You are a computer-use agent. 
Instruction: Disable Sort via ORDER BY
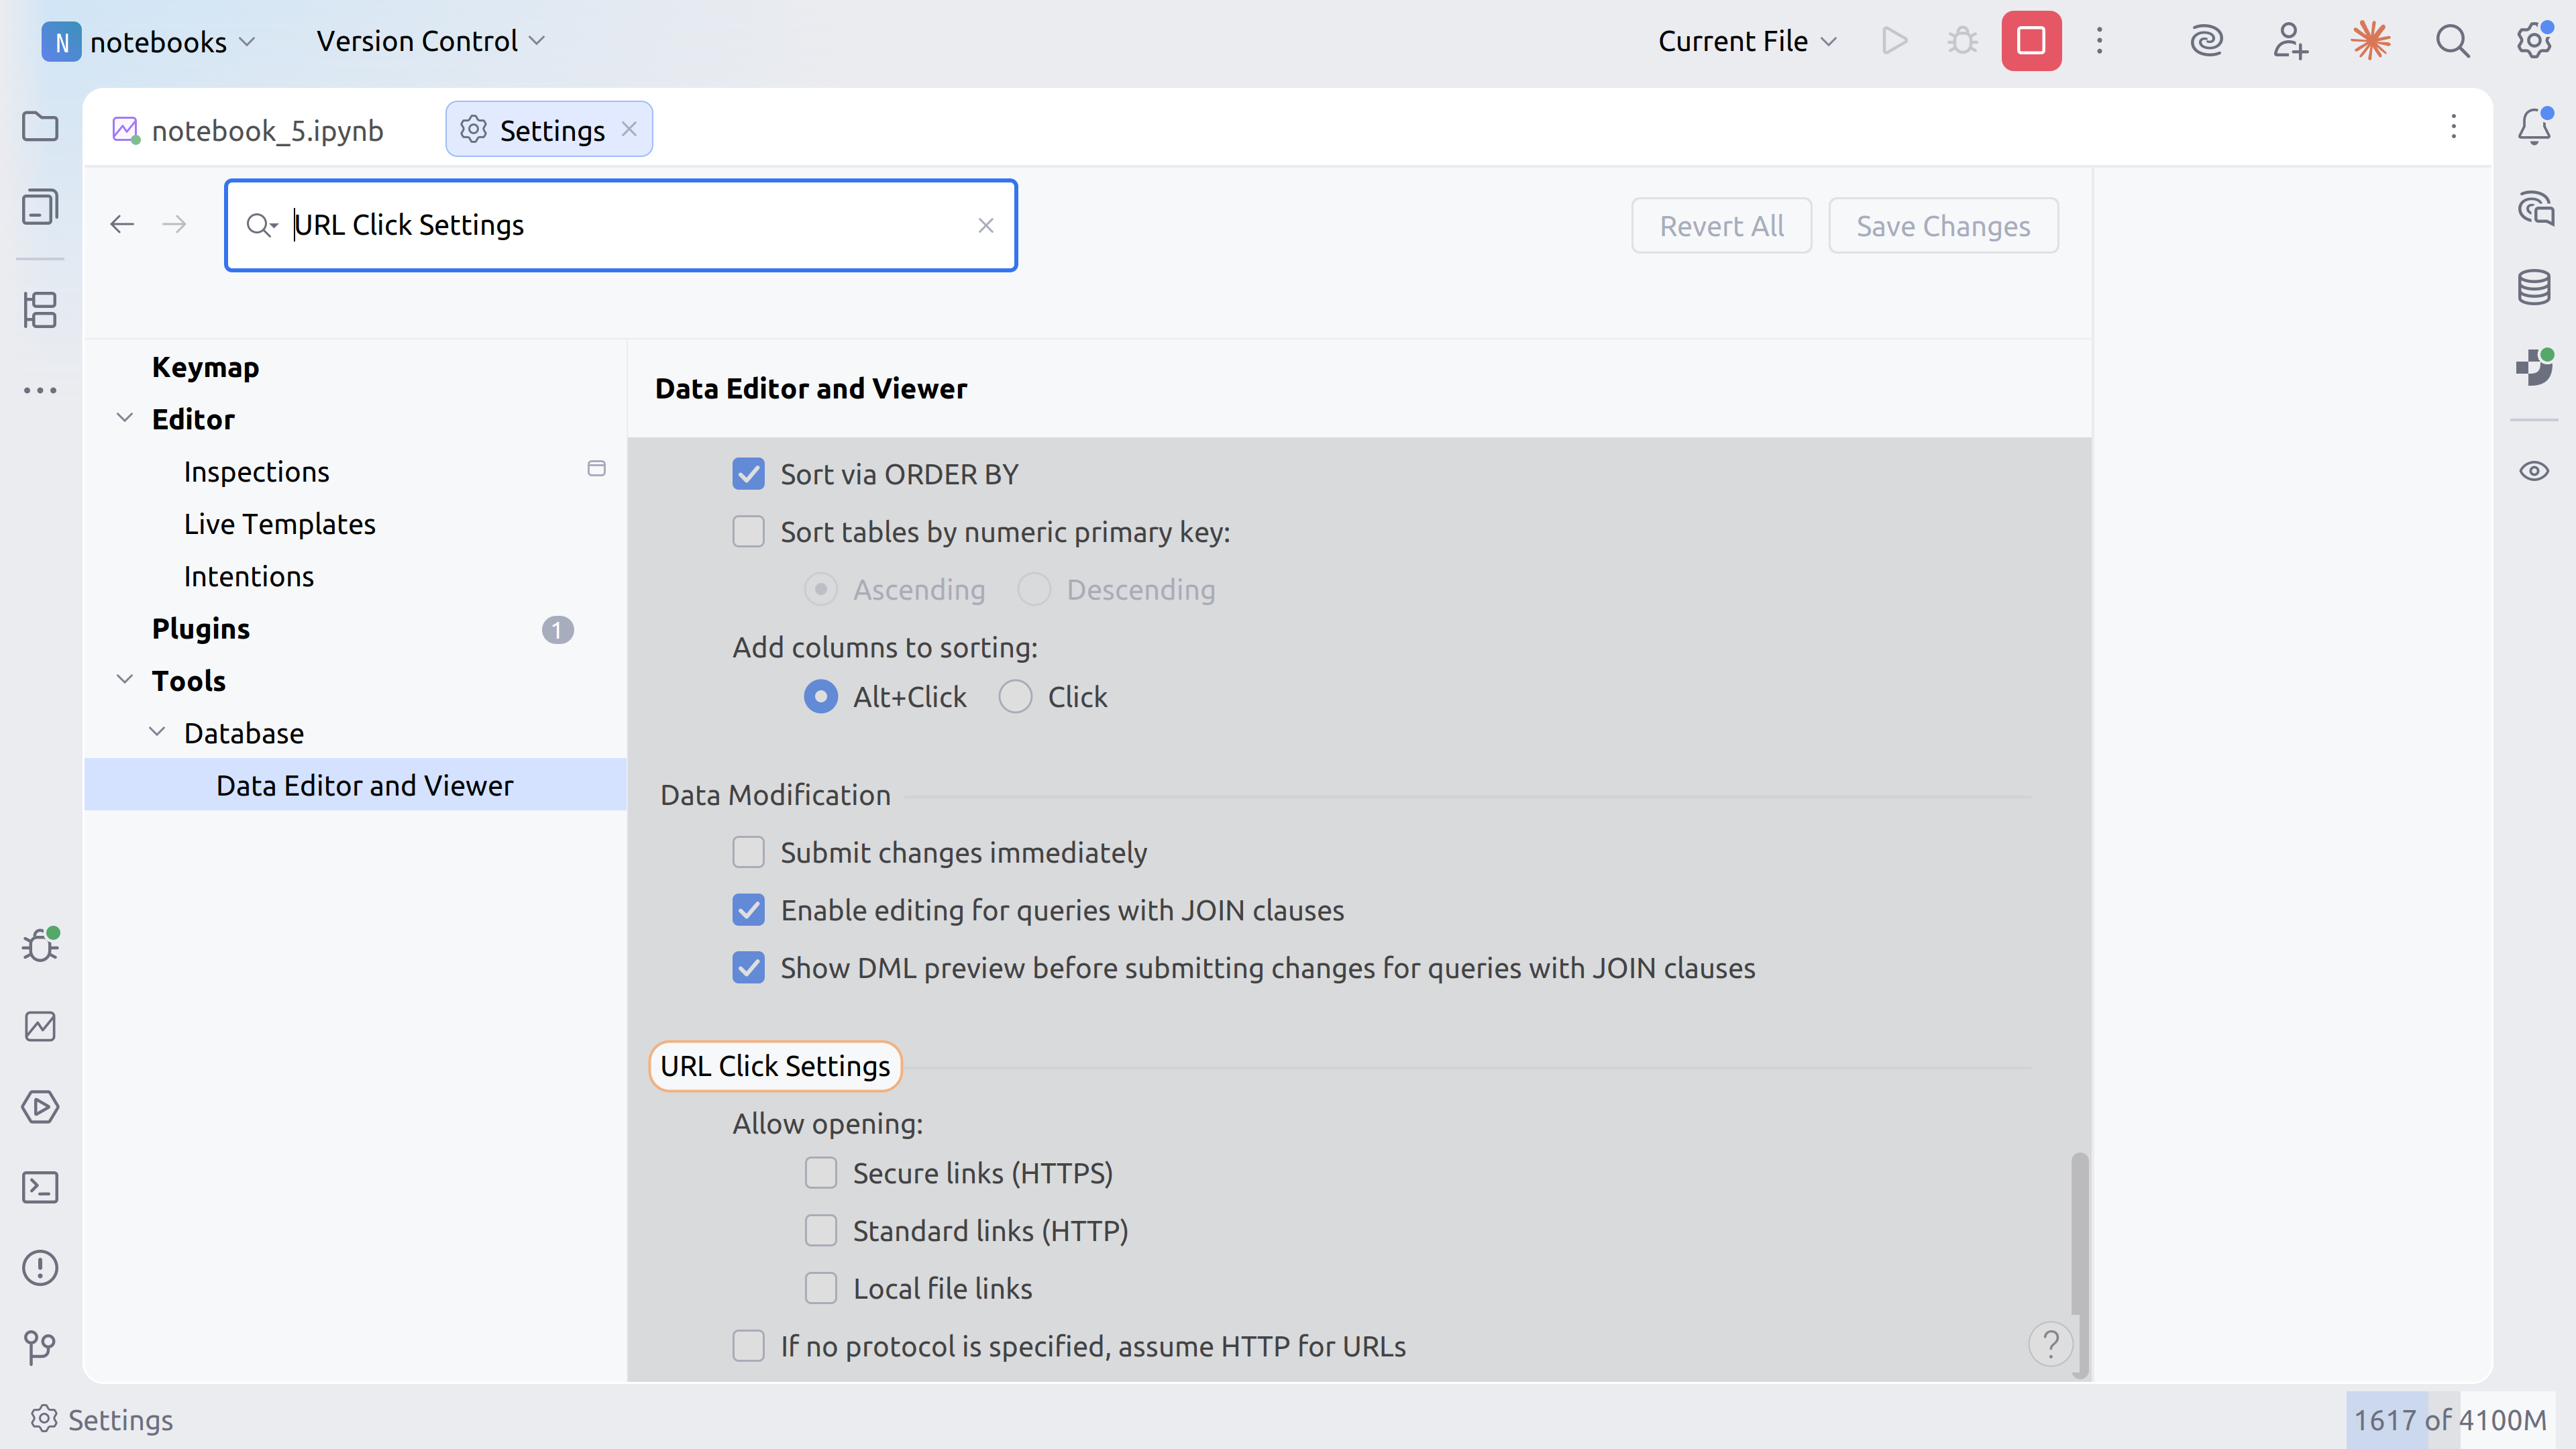[x=749, y=474]
